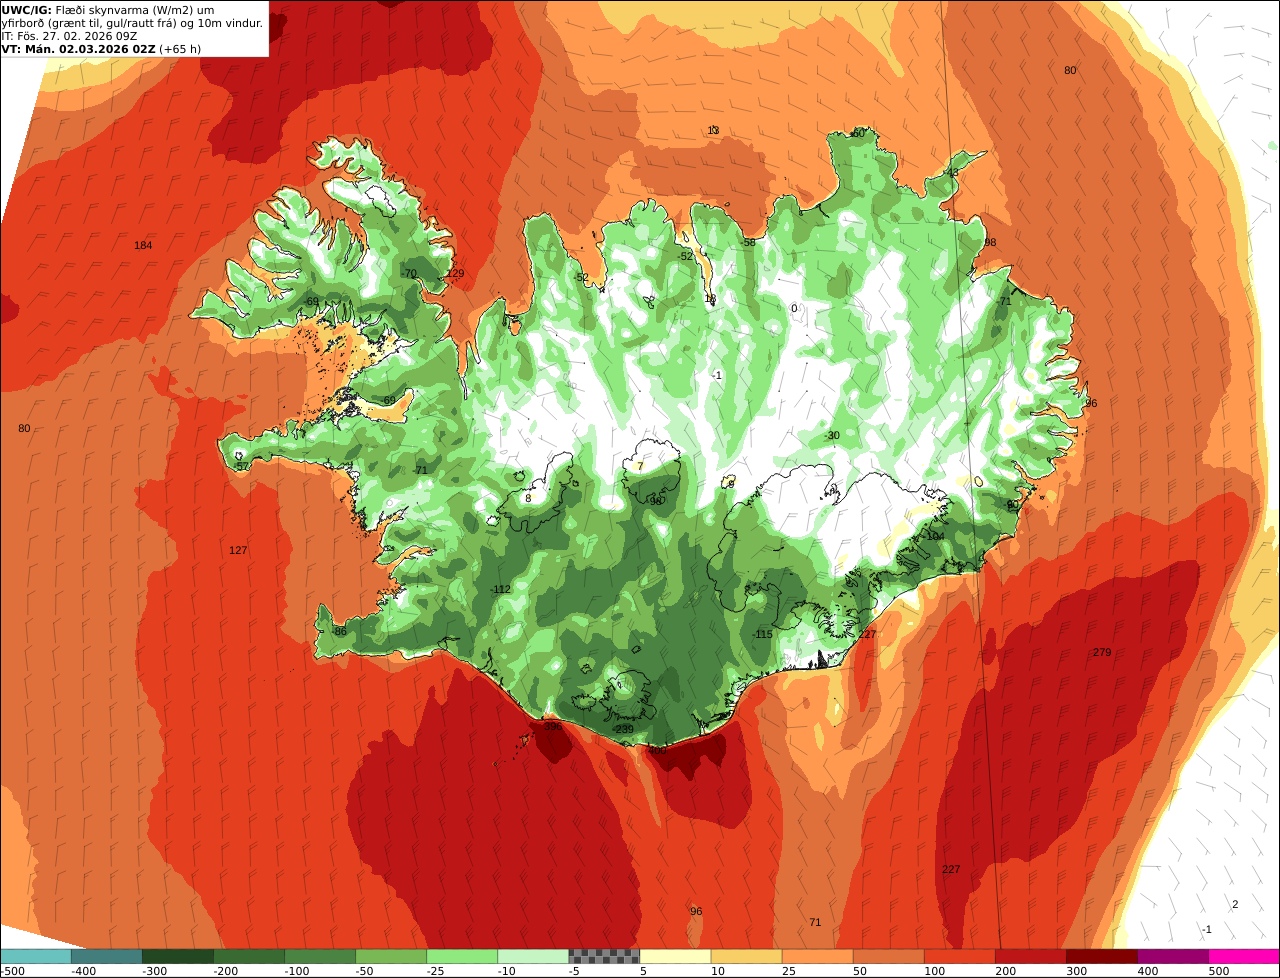This screenshot has width=1280, height=978.
Task: Click the '2' value on the map
Action: 1234,905
